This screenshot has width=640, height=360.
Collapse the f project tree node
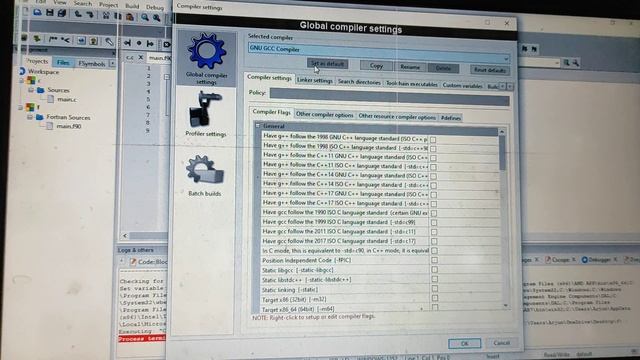click(x=20, y=108)
